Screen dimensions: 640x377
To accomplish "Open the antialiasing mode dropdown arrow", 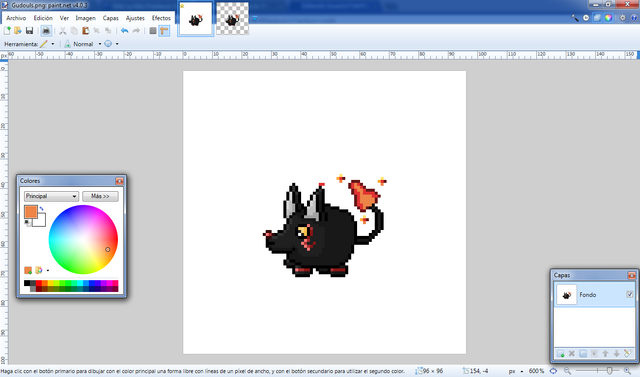I will click(117, 44).
